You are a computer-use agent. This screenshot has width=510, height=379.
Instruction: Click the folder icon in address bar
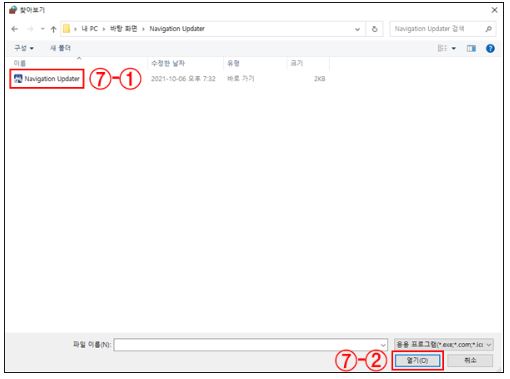(x=66, y=29)
